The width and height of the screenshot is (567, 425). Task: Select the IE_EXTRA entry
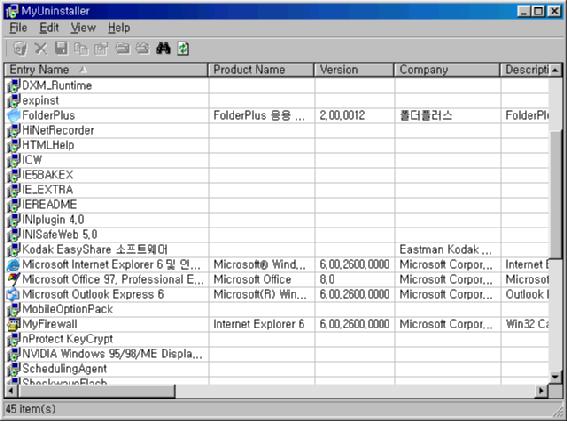pos(48,190)
